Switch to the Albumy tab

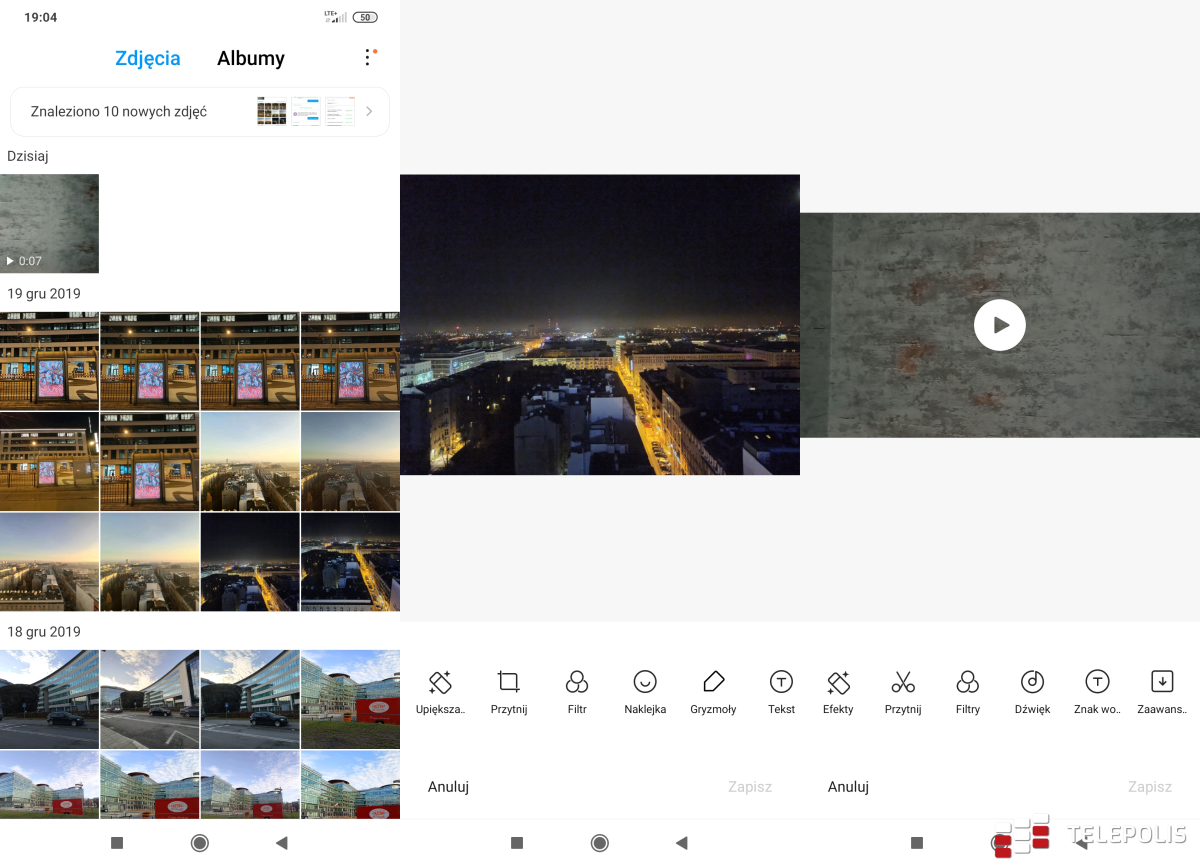click(251, 59)
